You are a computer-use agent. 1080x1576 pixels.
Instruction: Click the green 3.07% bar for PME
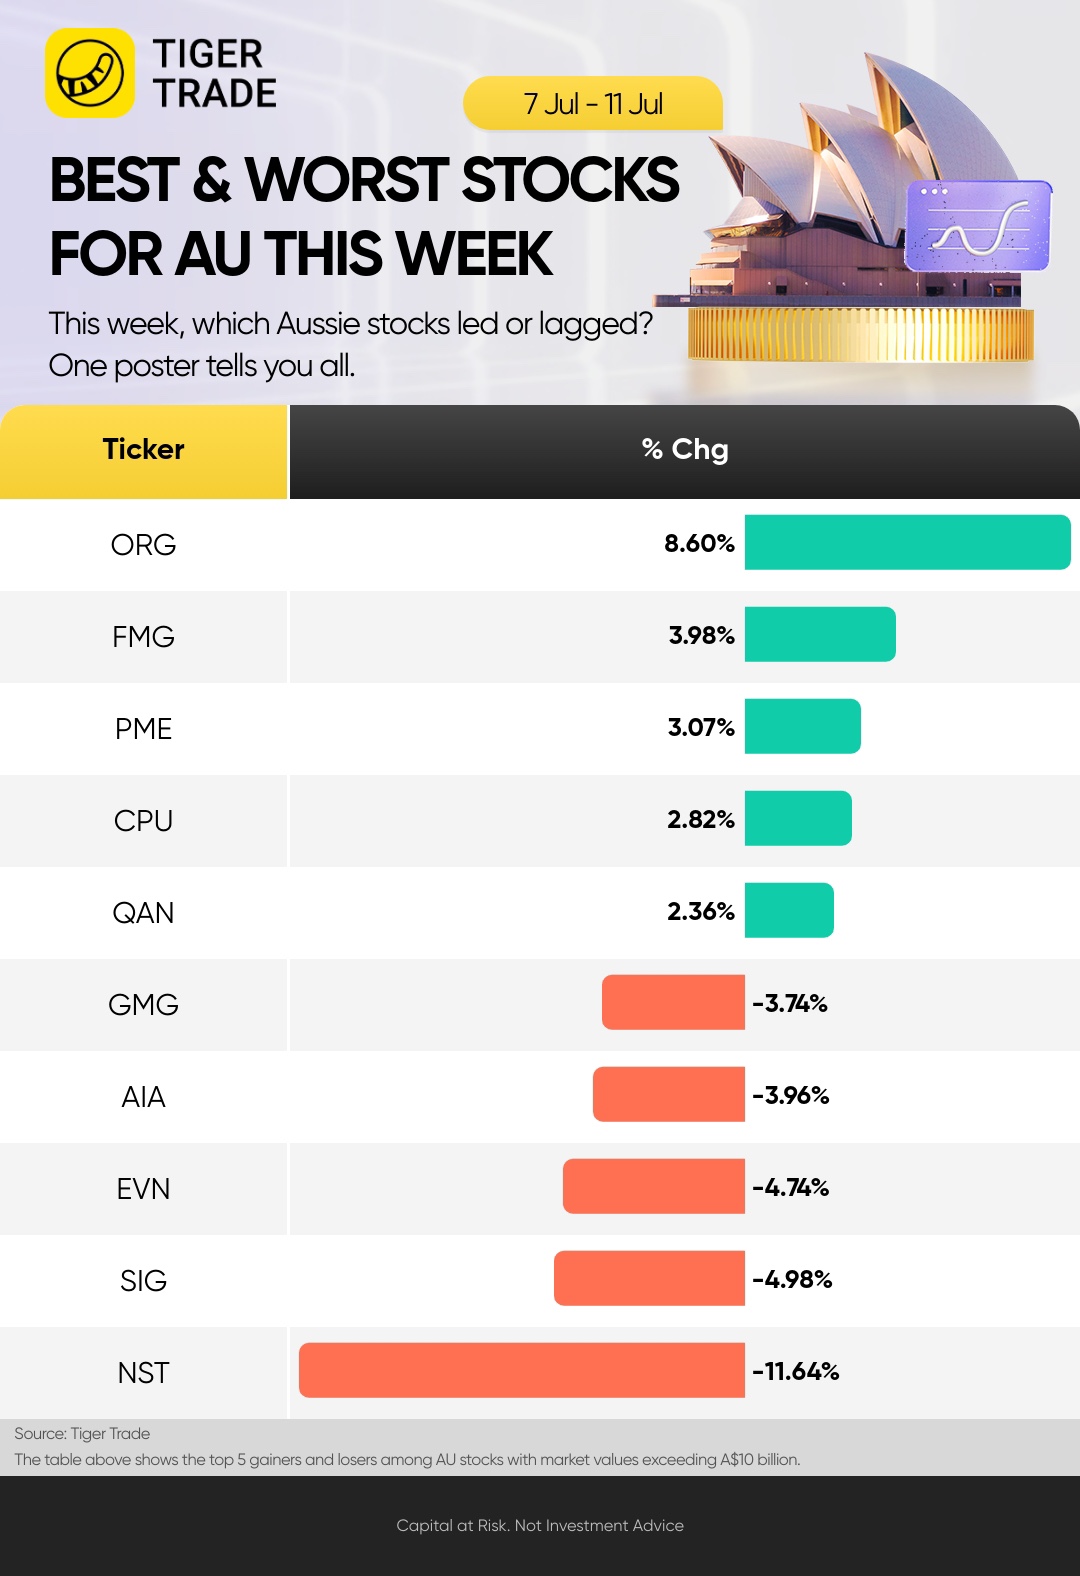tap(803, 726)
